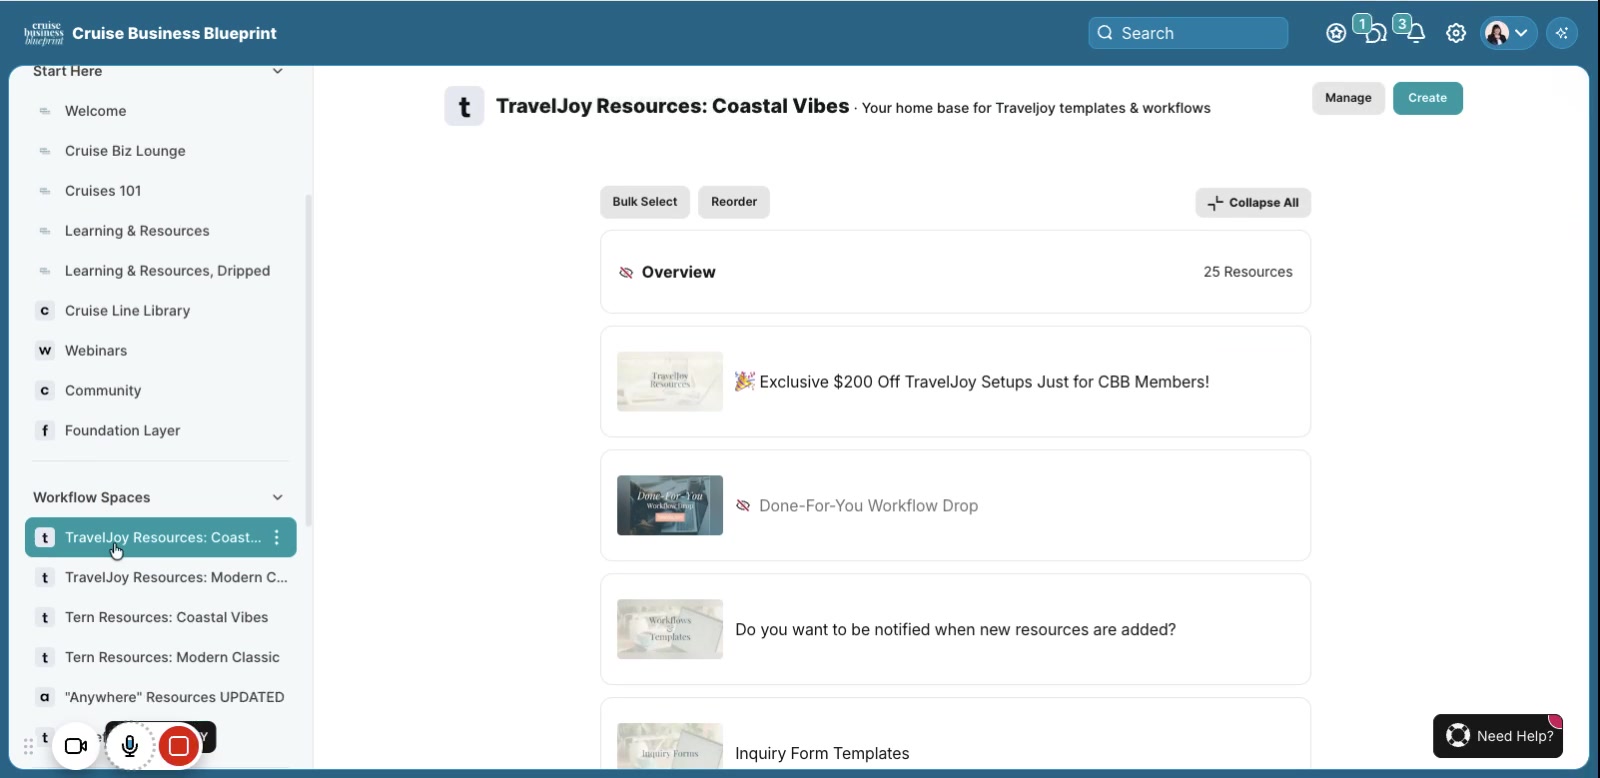Open chat messages with one unread
1600x778 pixels.
(1376, 33)
